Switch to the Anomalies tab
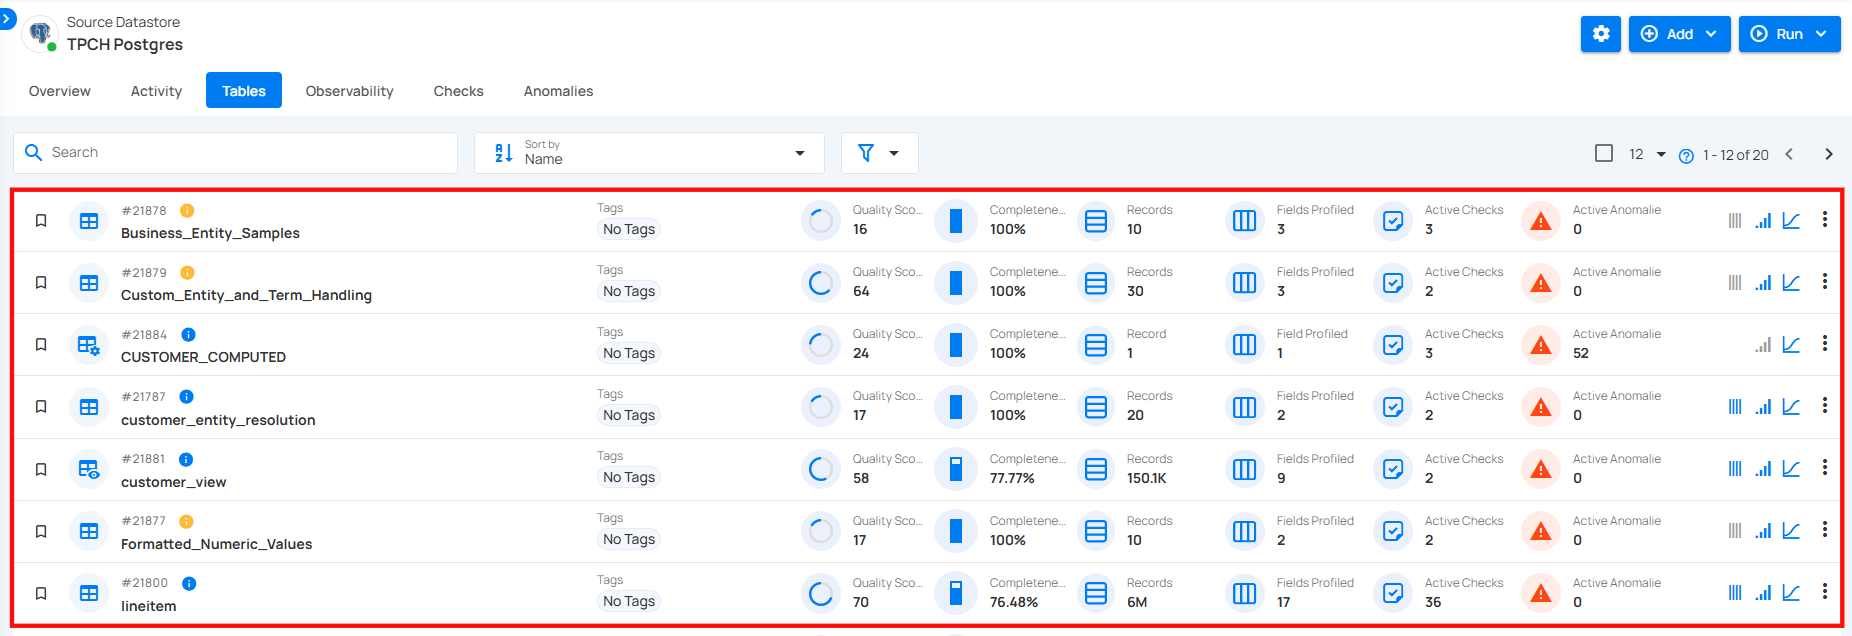1852x636 pixels. tap(558, 91)
